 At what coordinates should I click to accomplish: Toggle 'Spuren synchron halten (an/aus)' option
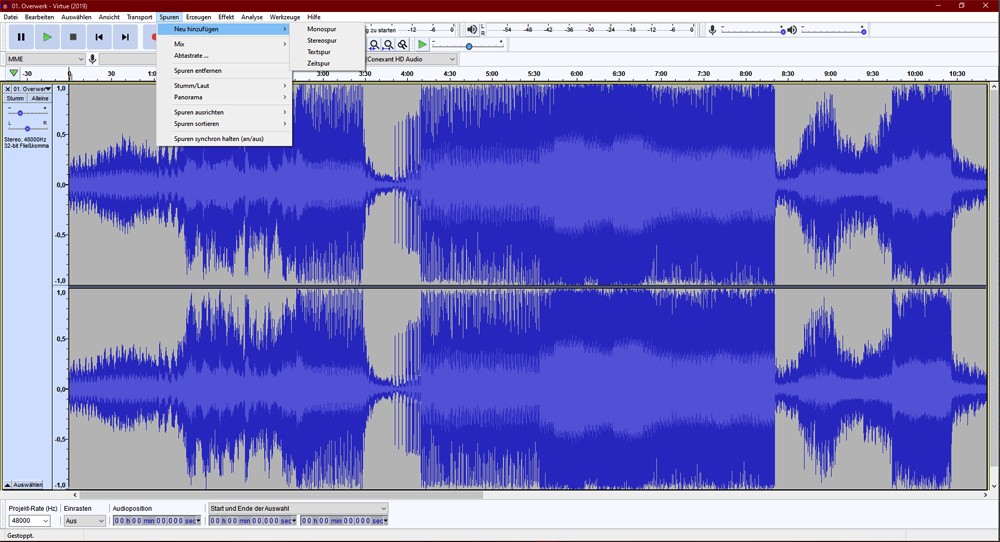(218, 138)
